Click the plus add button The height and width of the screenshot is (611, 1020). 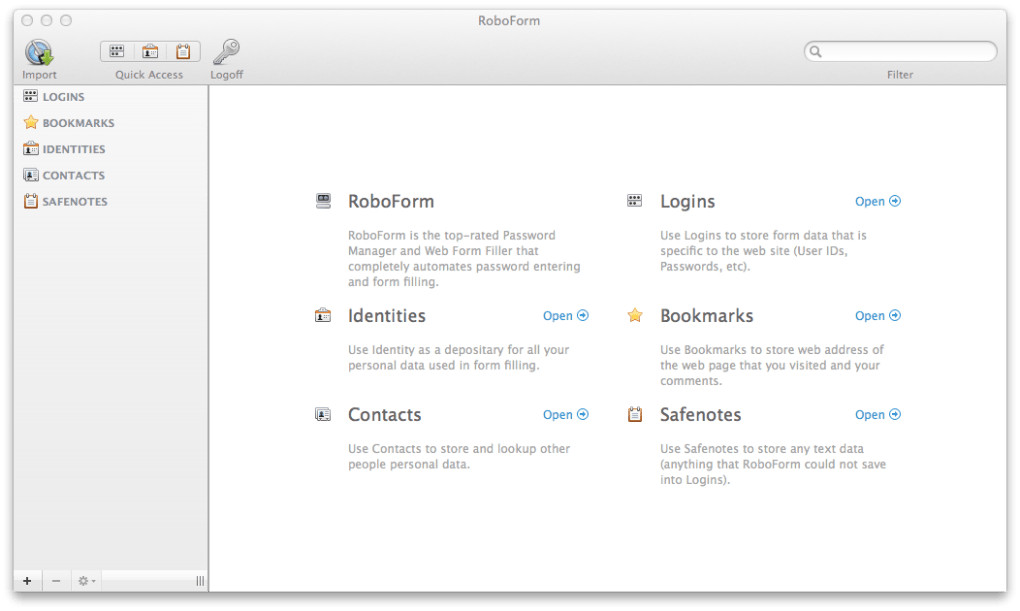[27, 580]
